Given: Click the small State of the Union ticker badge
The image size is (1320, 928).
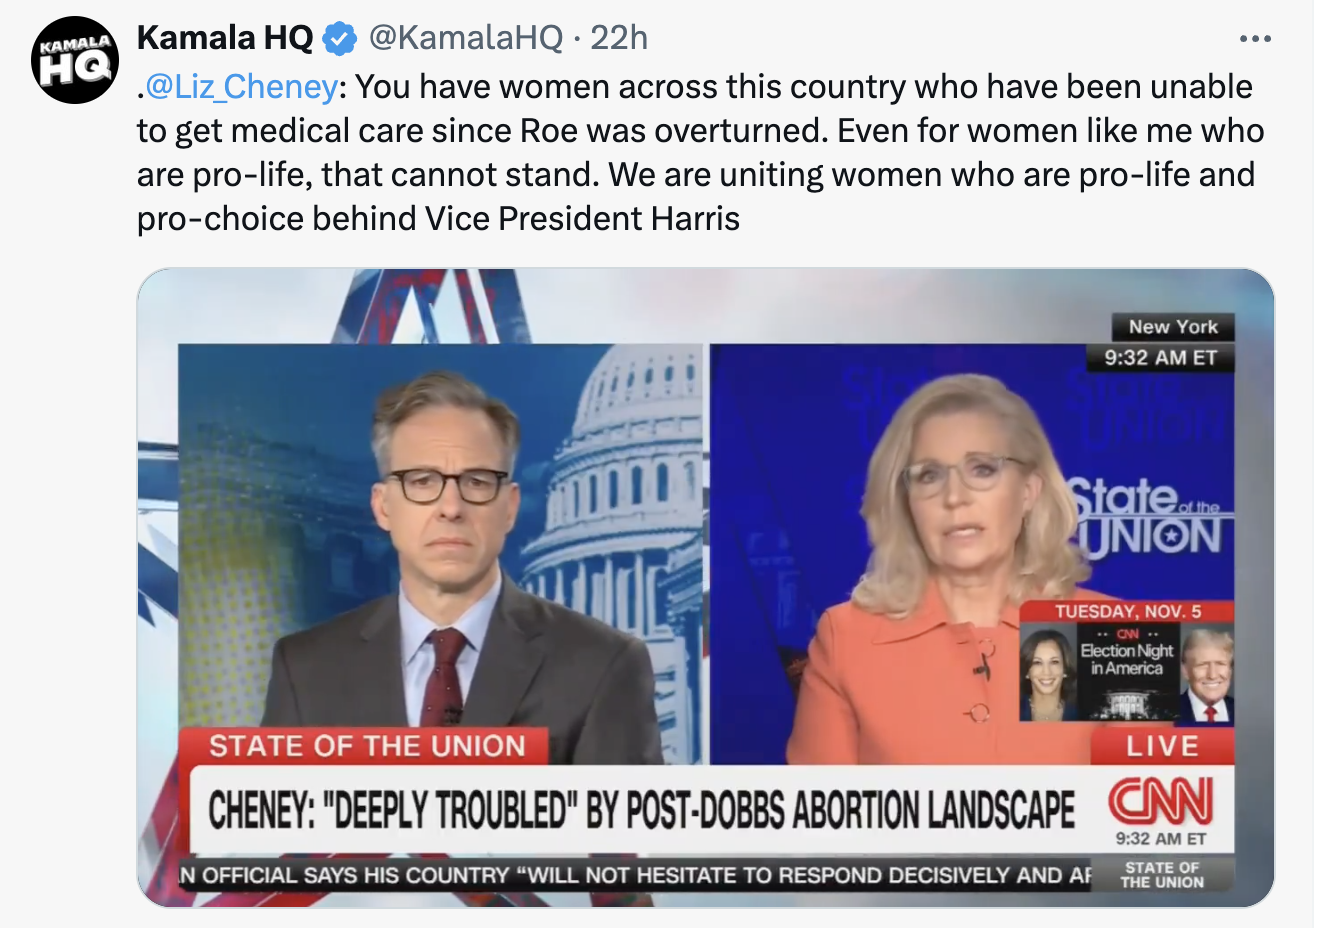Looking at the screenshot, I should pos(1162,875).
